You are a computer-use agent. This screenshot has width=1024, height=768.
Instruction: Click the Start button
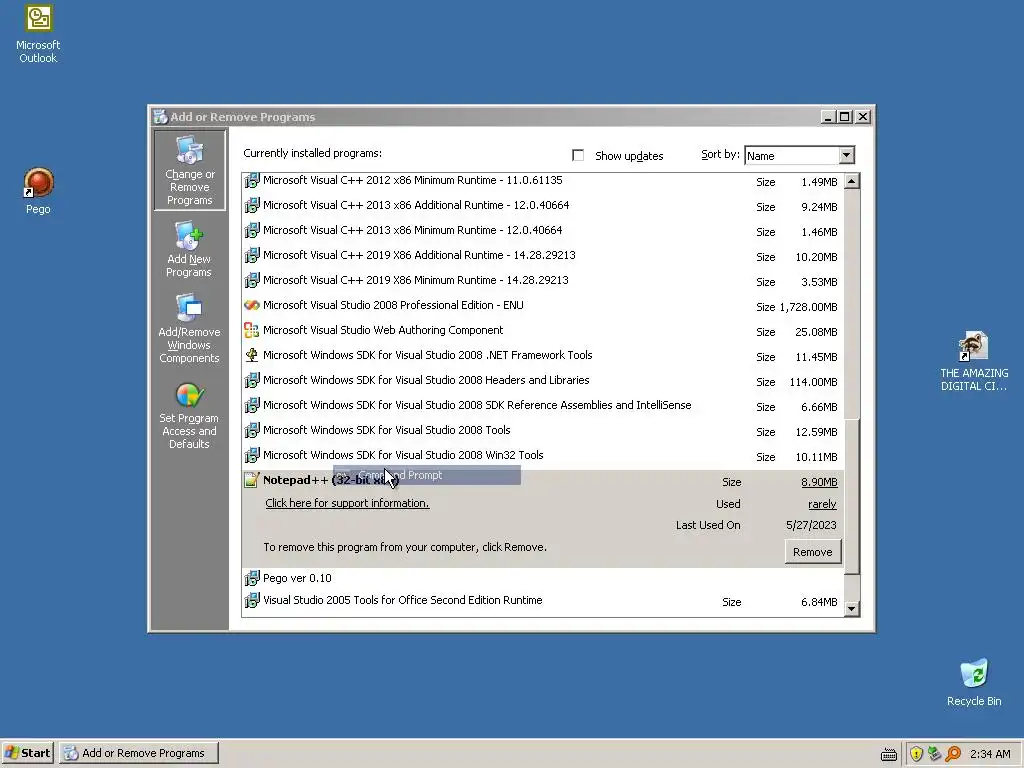(28, 753)
